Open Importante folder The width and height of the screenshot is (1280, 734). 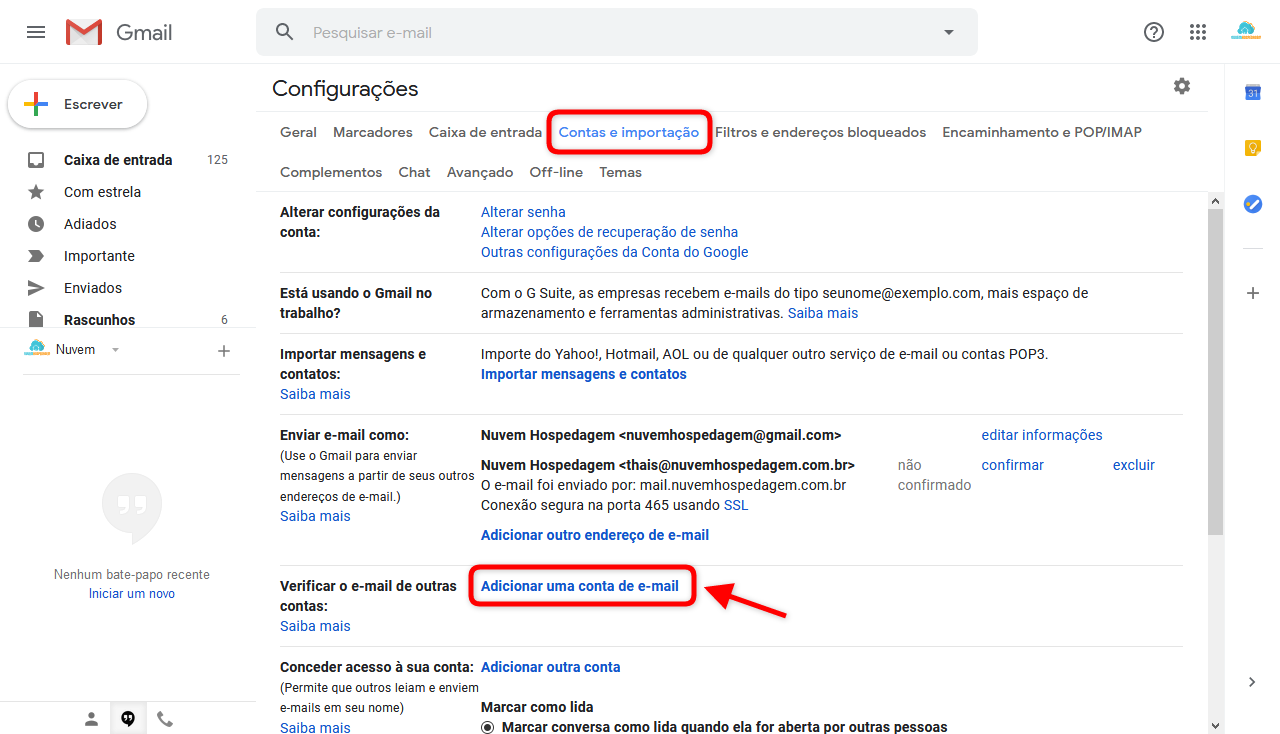point(99,256)
